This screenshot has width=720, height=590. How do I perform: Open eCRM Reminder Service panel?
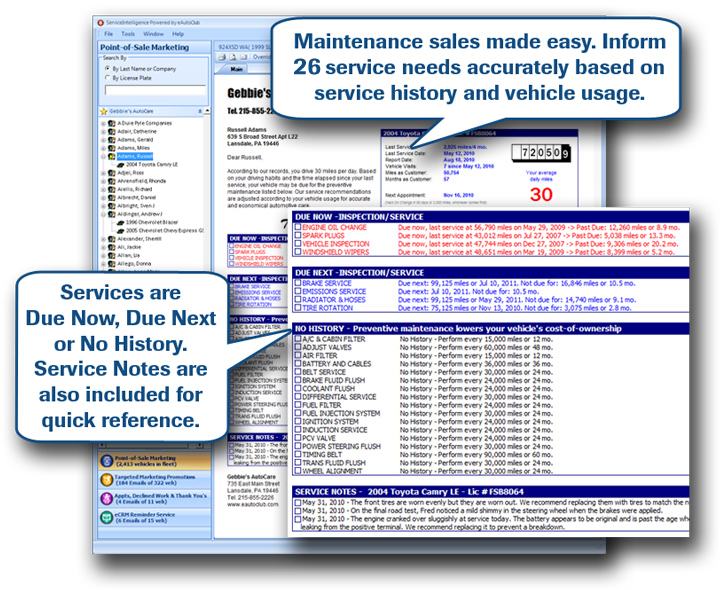tap(154, 517)
